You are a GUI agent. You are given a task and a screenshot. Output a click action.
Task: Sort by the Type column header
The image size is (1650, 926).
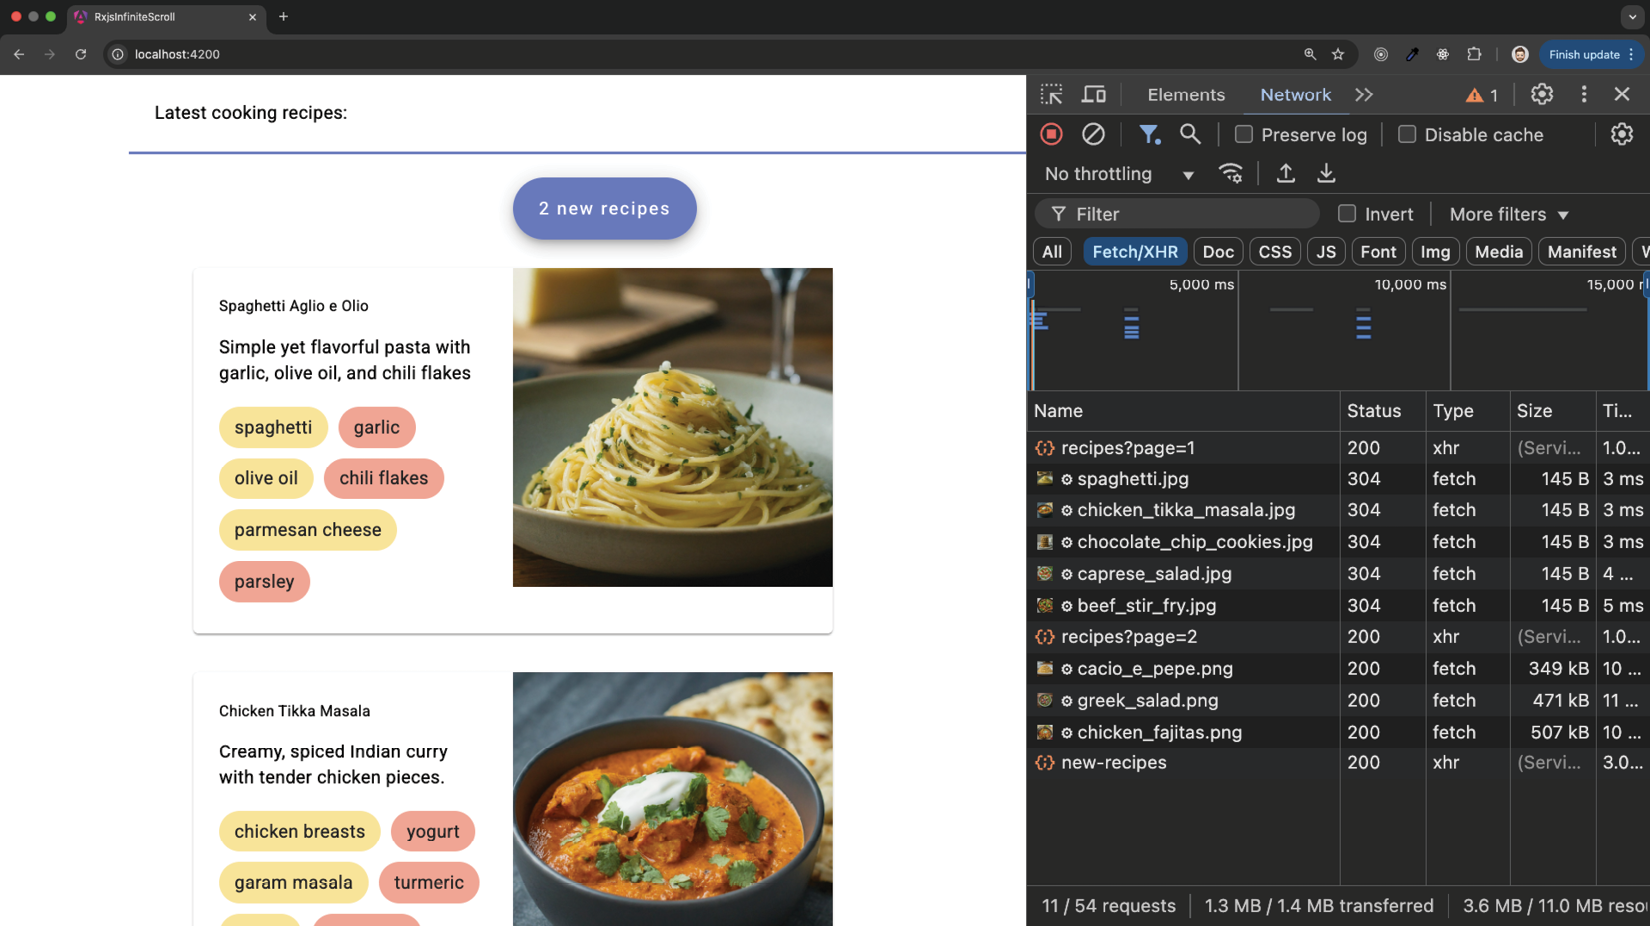tap(1468, 411)
